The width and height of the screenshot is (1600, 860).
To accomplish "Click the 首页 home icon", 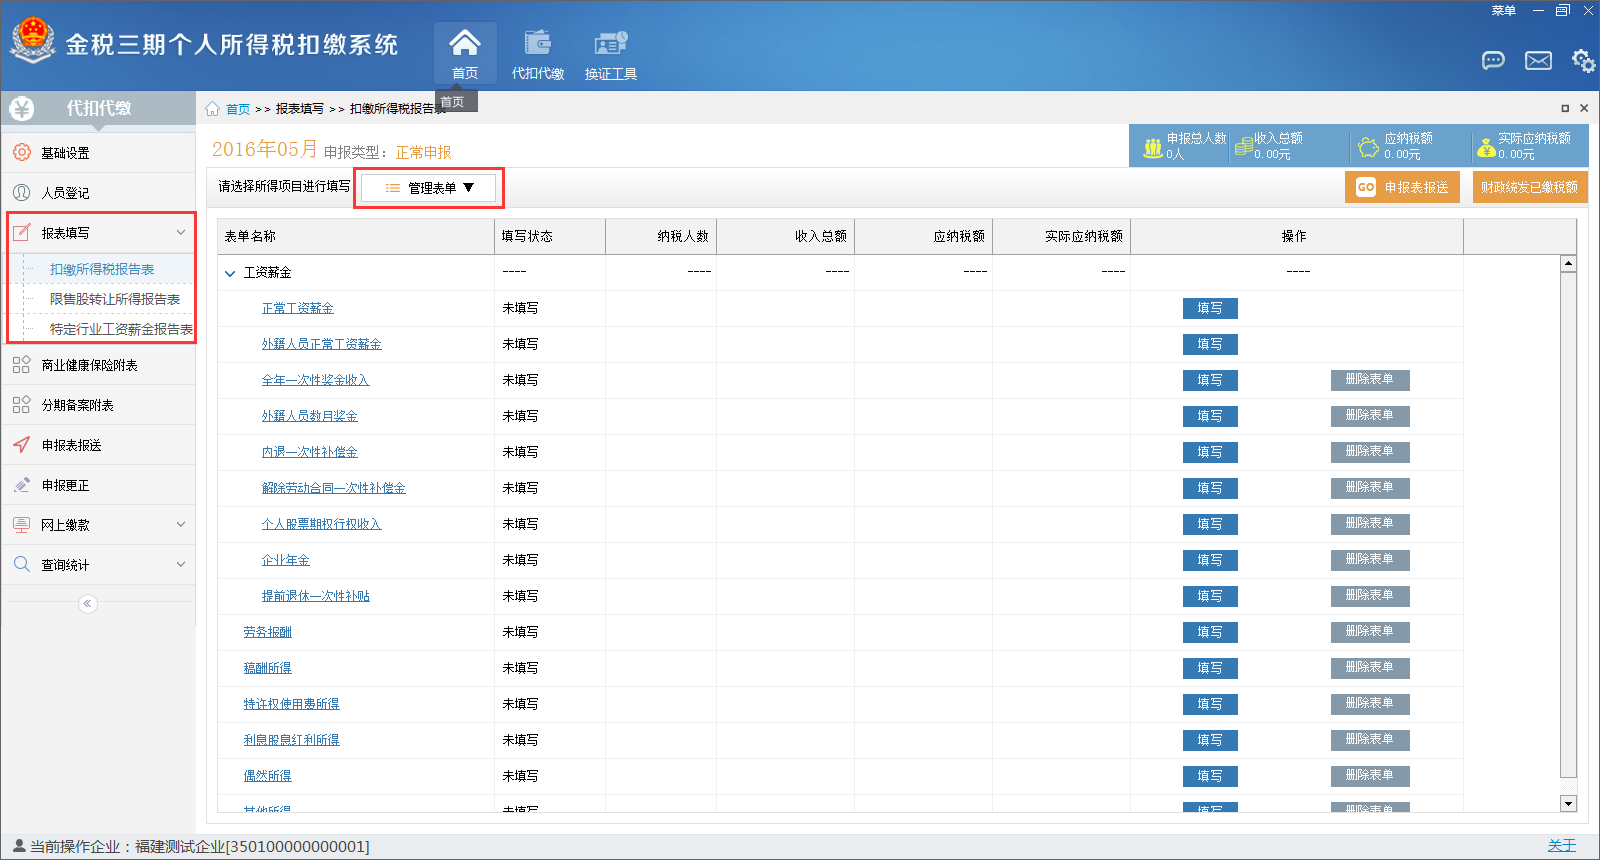I will (465, 43).
